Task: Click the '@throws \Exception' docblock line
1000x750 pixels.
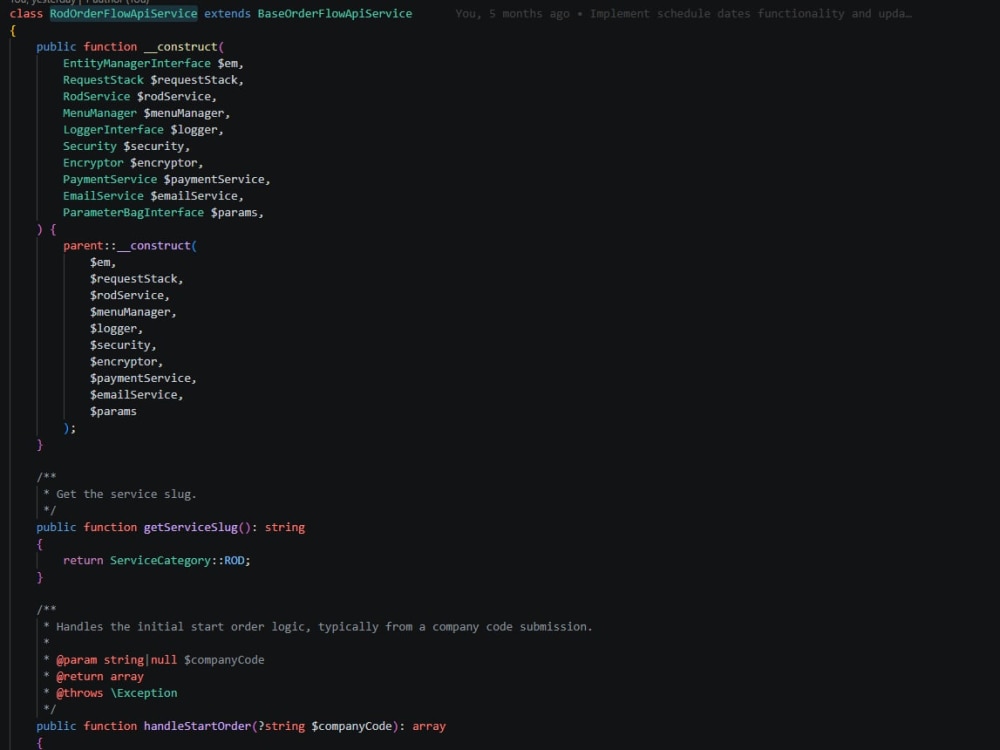Action: 117,693
